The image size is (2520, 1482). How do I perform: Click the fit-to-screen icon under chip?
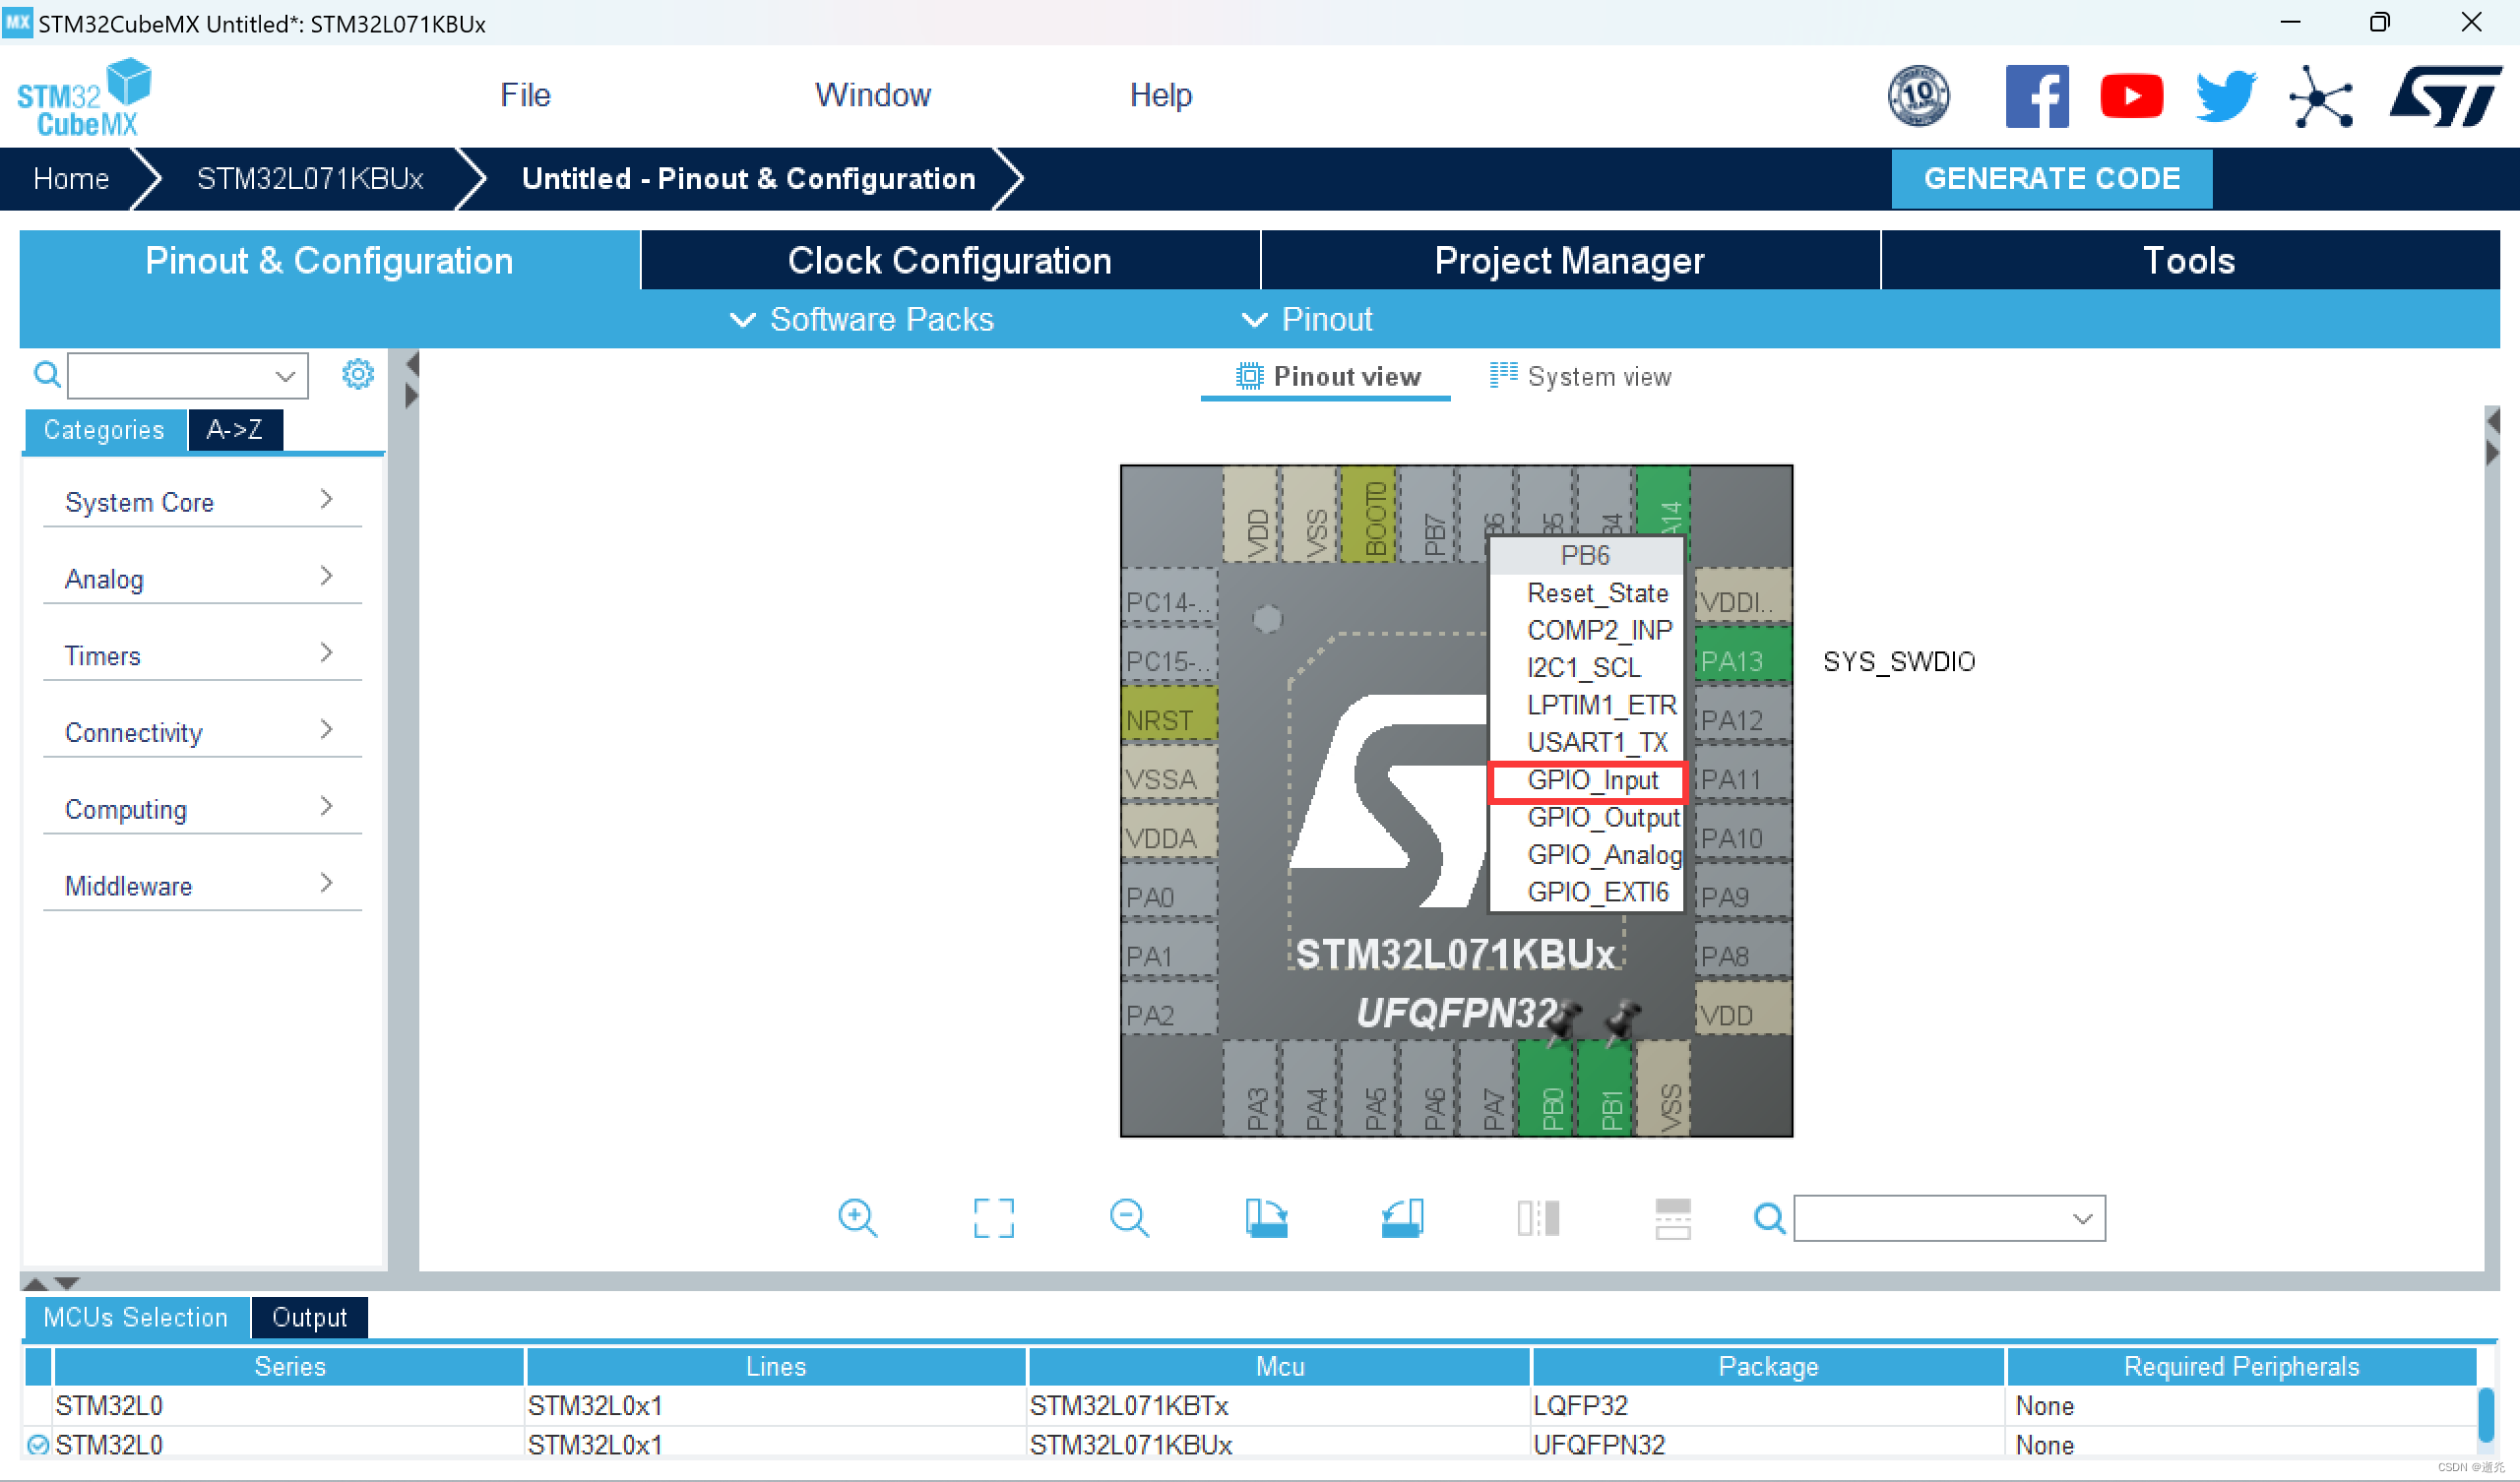coord(993,1217)
